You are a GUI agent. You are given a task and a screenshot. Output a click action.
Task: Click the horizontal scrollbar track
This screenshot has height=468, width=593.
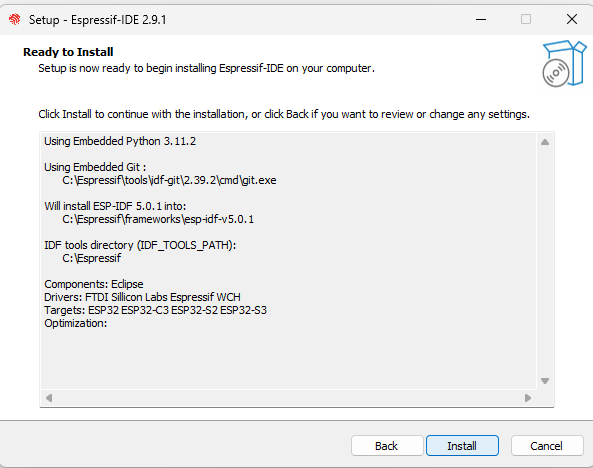(x=289, y=398)
